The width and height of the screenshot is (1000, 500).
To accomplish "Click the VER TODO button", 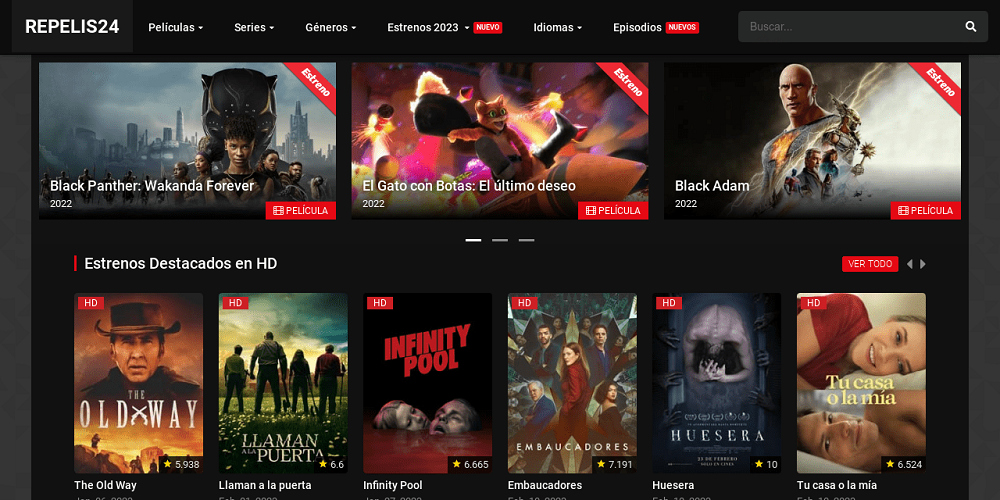I will 870,264.
